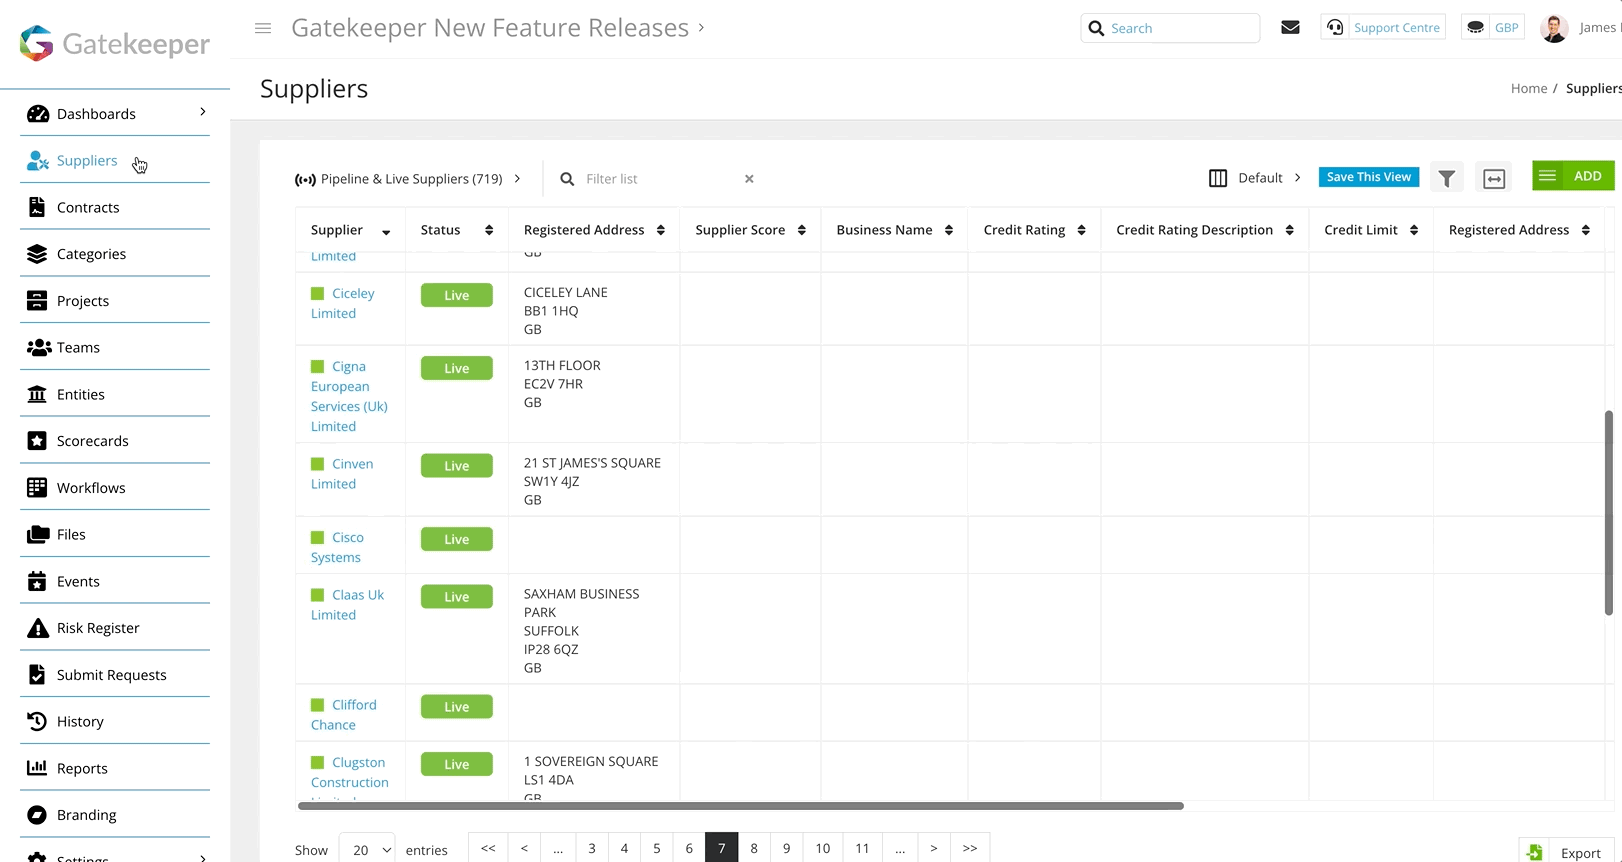Open the Cigna European Services supplier link
Viewport: 1622px width, 862px height.
click(x=349, y=396)
